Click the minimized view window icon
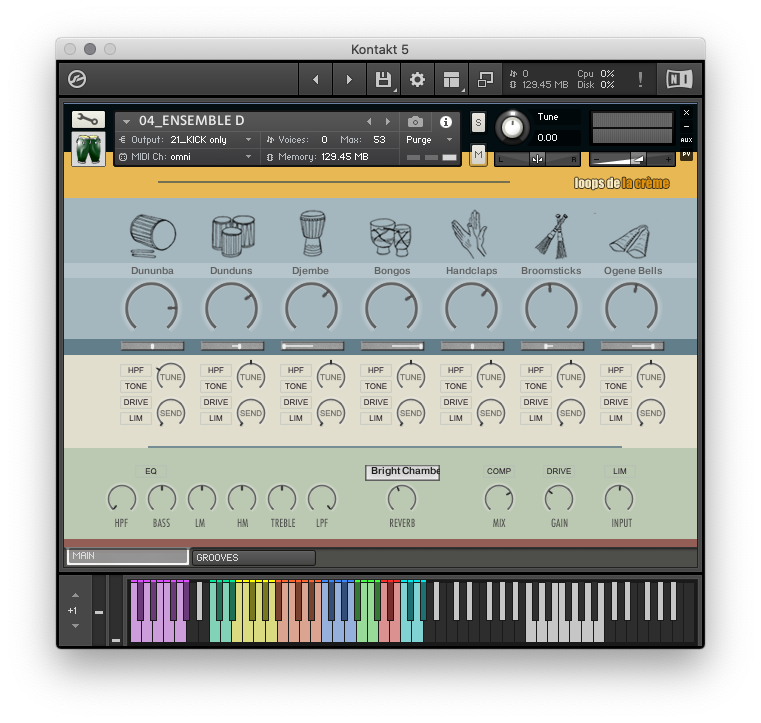The width and height of the screenshot is (761, 723). (x=485, y=79)
